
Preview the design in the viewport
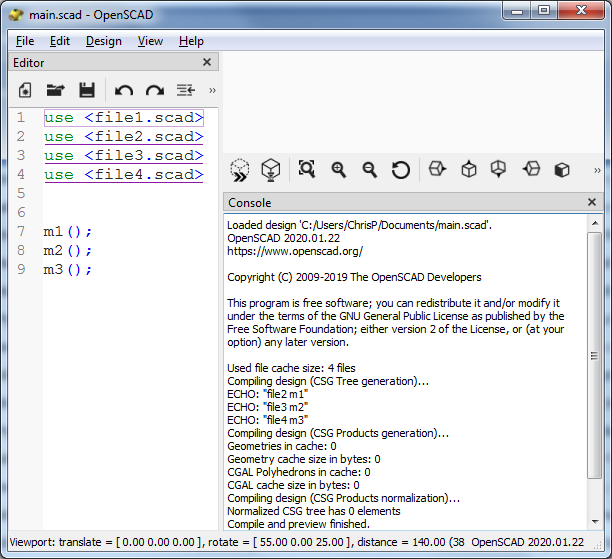[239, 170]
